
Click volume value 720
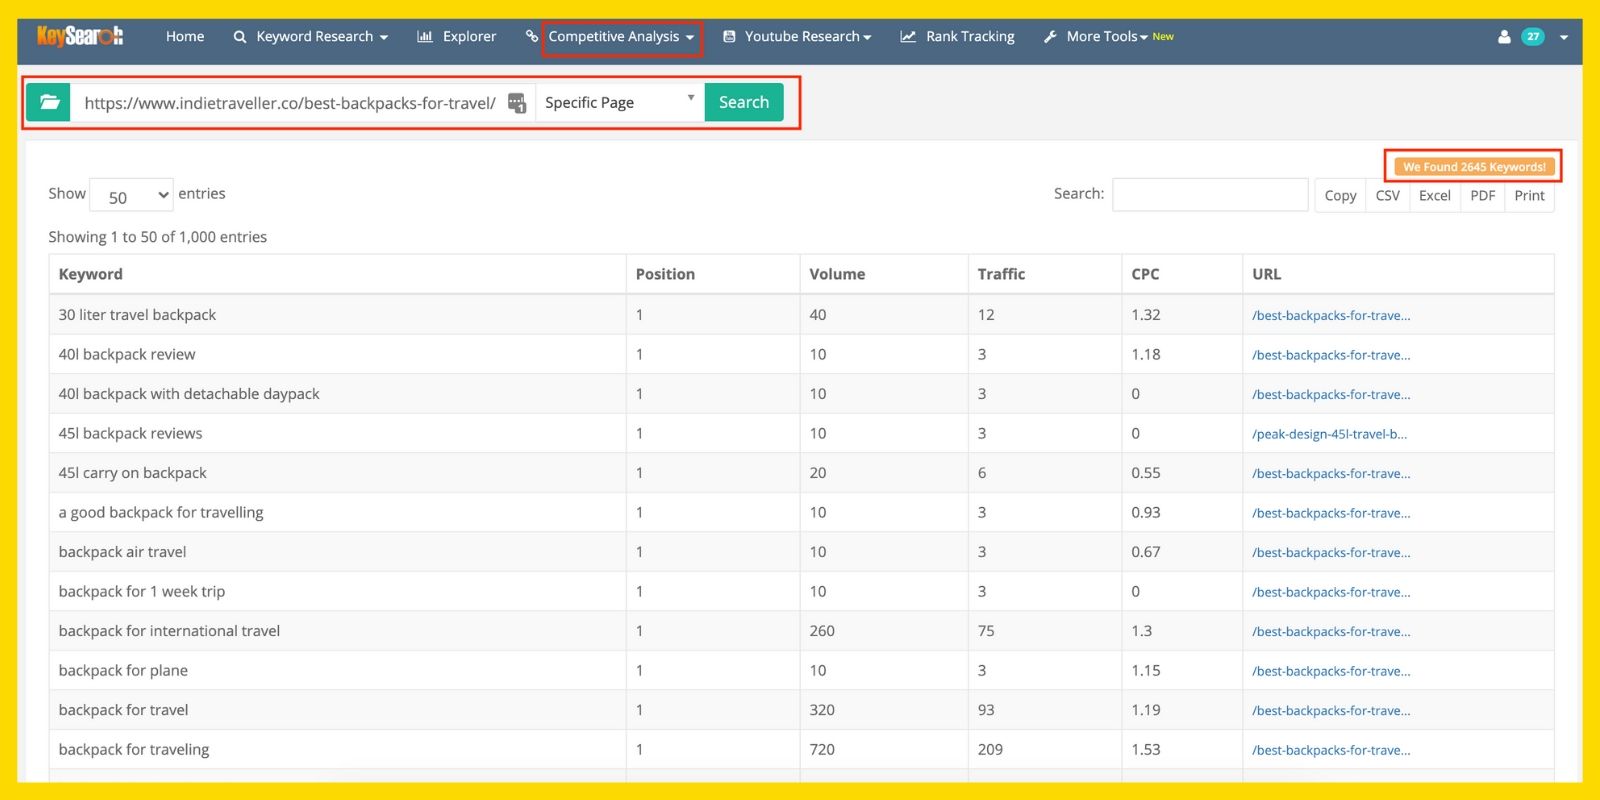(x=822, y=750)
